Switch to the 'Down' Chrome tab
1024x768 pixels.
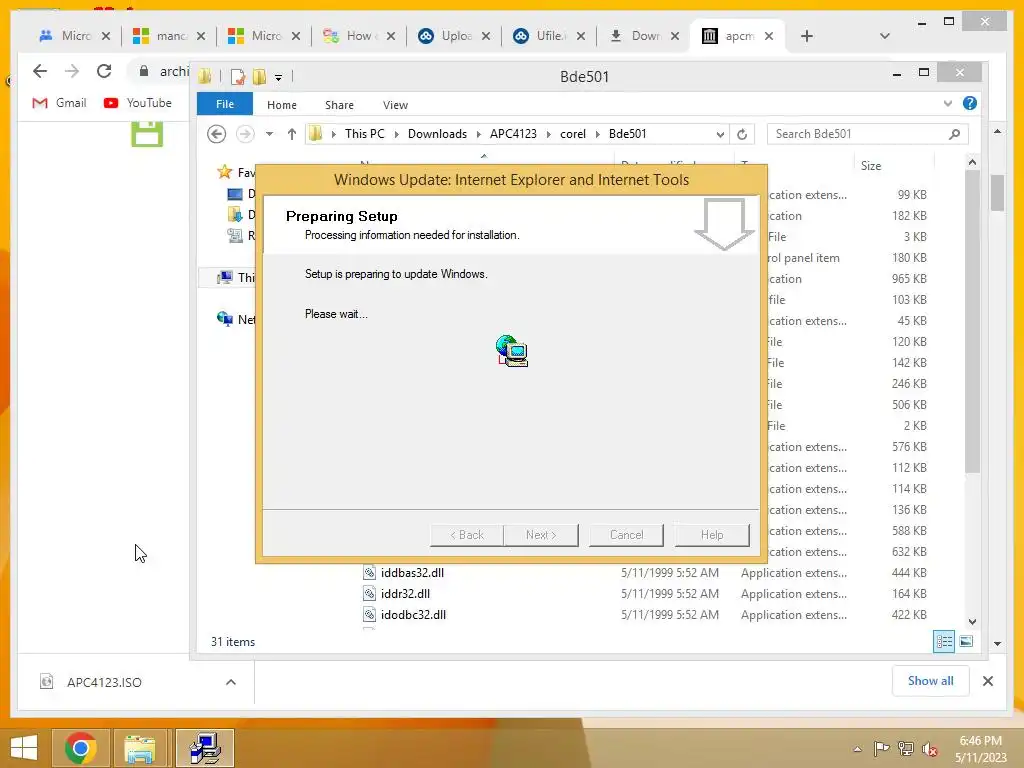[643, 36]
